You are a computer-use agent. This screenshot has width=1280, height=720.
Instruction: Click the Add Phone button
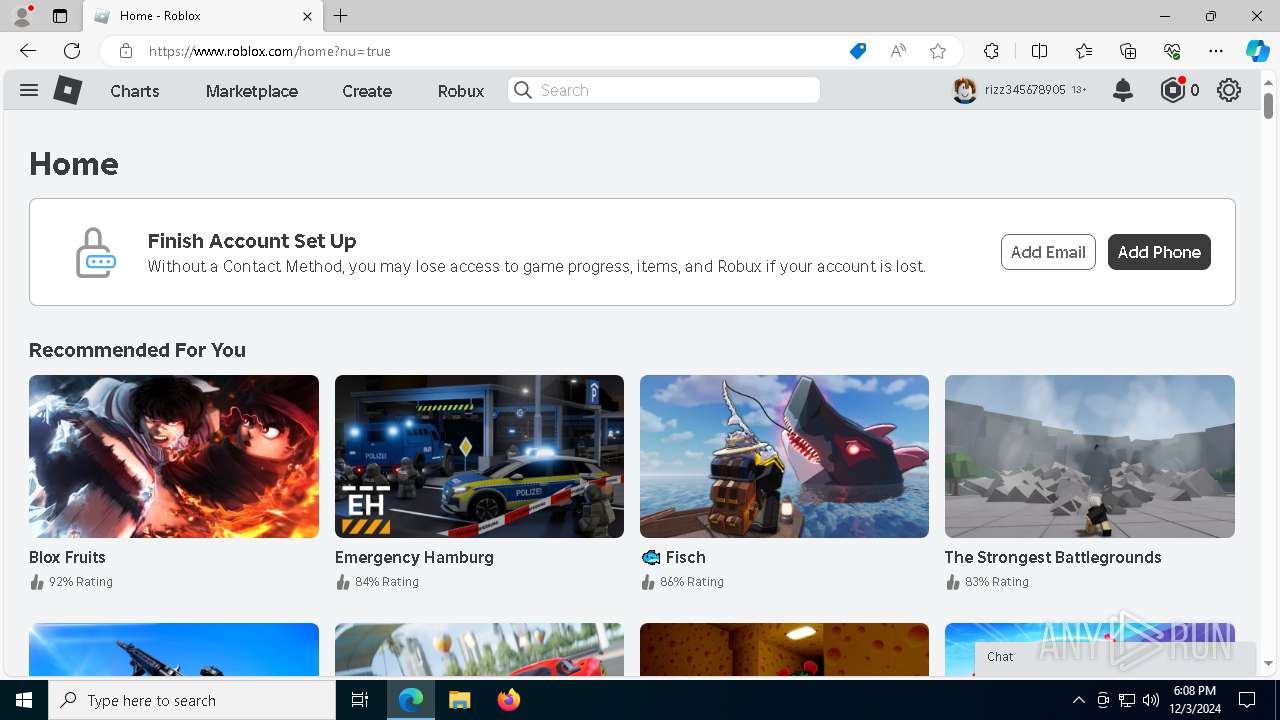coord(1159,252)
